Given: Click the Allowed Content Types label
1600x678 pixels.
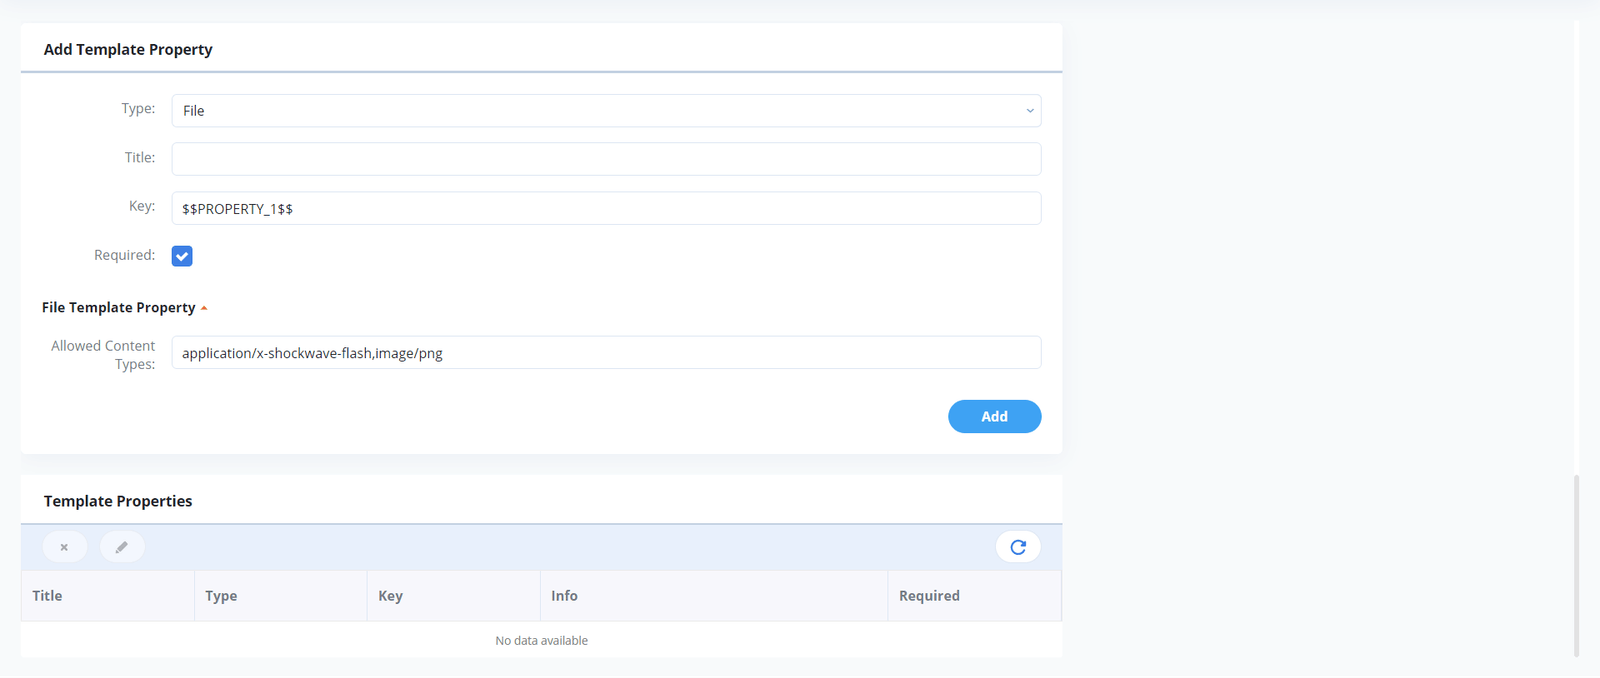Looking at the screenshot, I should pyautogui.click(x=104, y=354).
